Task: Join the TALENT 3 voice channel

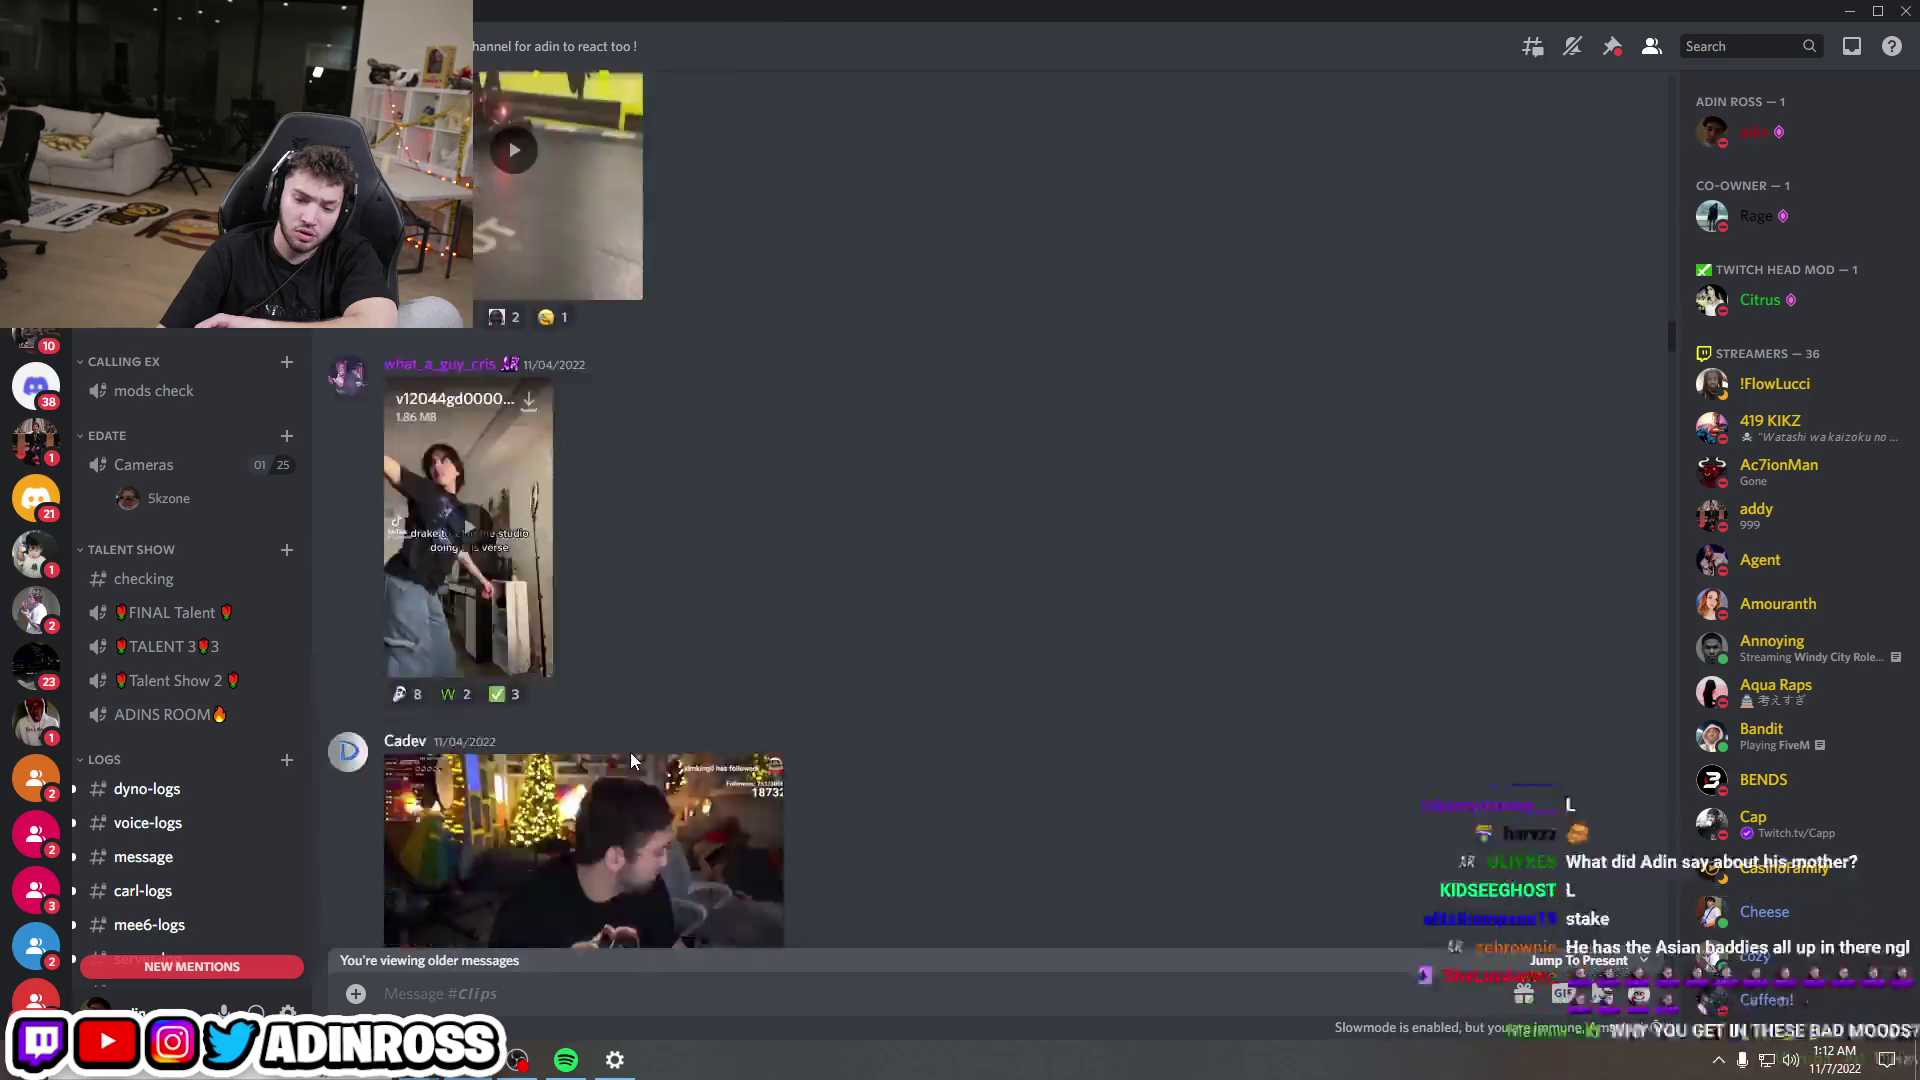Action: pos(192,647)
